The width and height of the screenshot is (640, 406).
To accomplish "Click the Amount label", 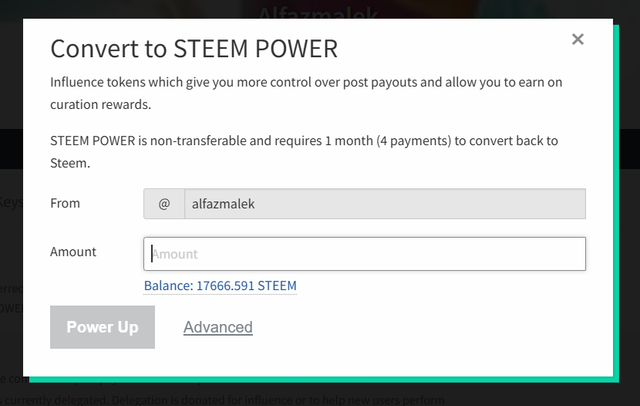I will (73, 252).
